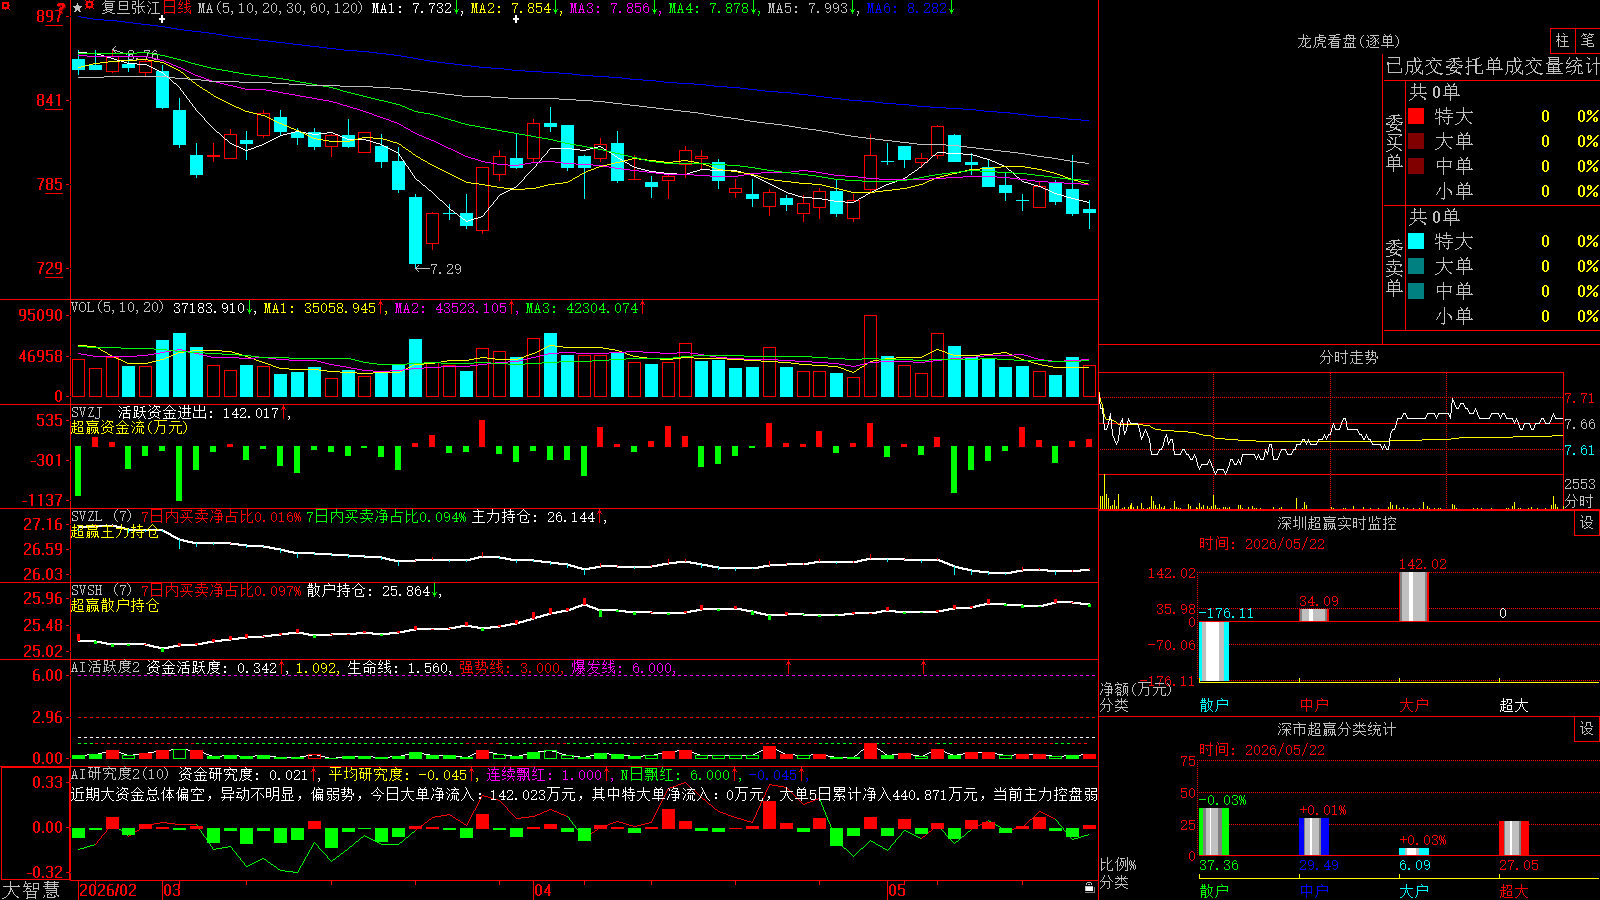Click the AI活跃度2 indicator label
The image size is (1600, 900).
coord(106,667)
